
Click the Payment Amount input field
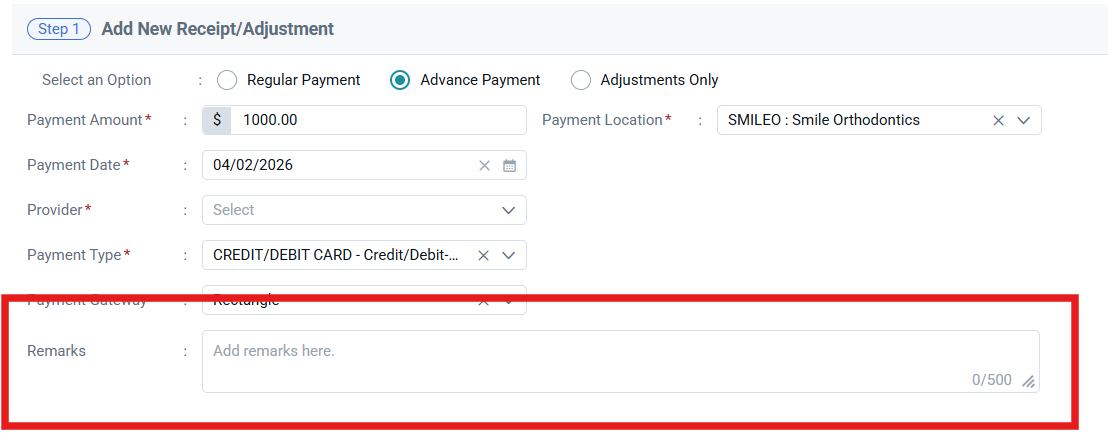coord(379,120)
